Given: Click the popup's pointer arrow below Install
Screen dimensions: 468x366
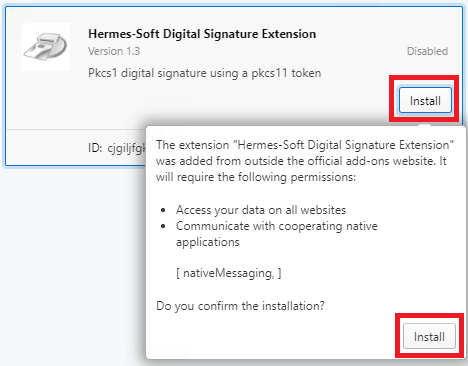Looking at the screenshot, I should coord(424,125).
